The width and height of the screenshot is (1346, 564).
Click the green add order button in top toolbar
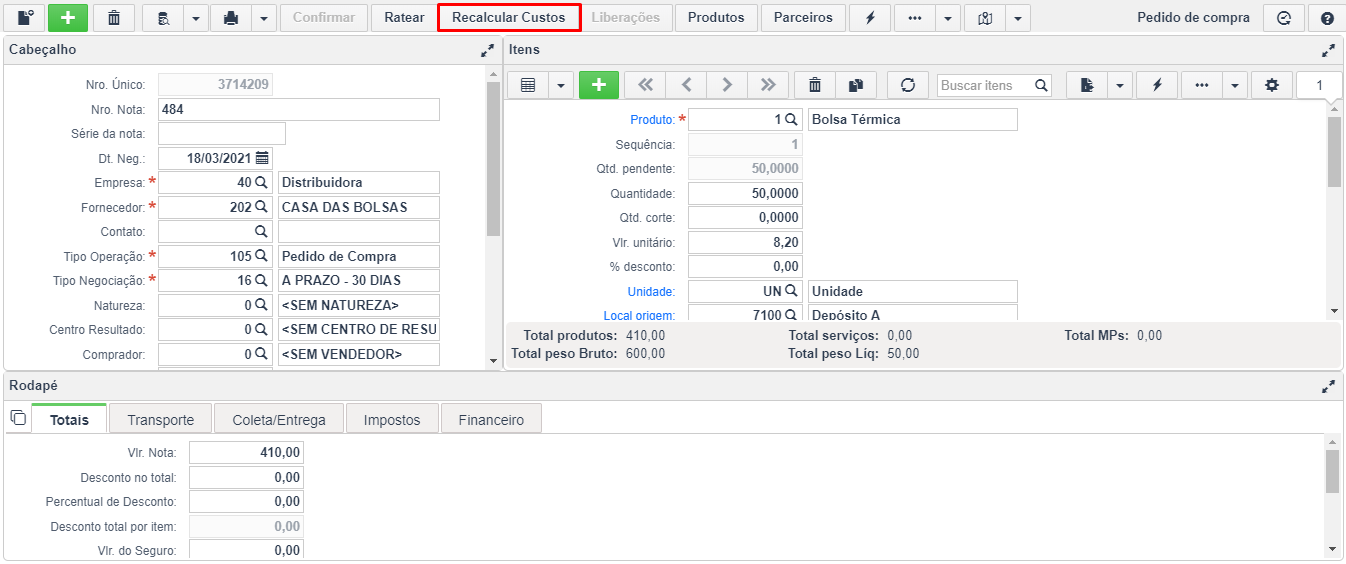pos(68,18)
